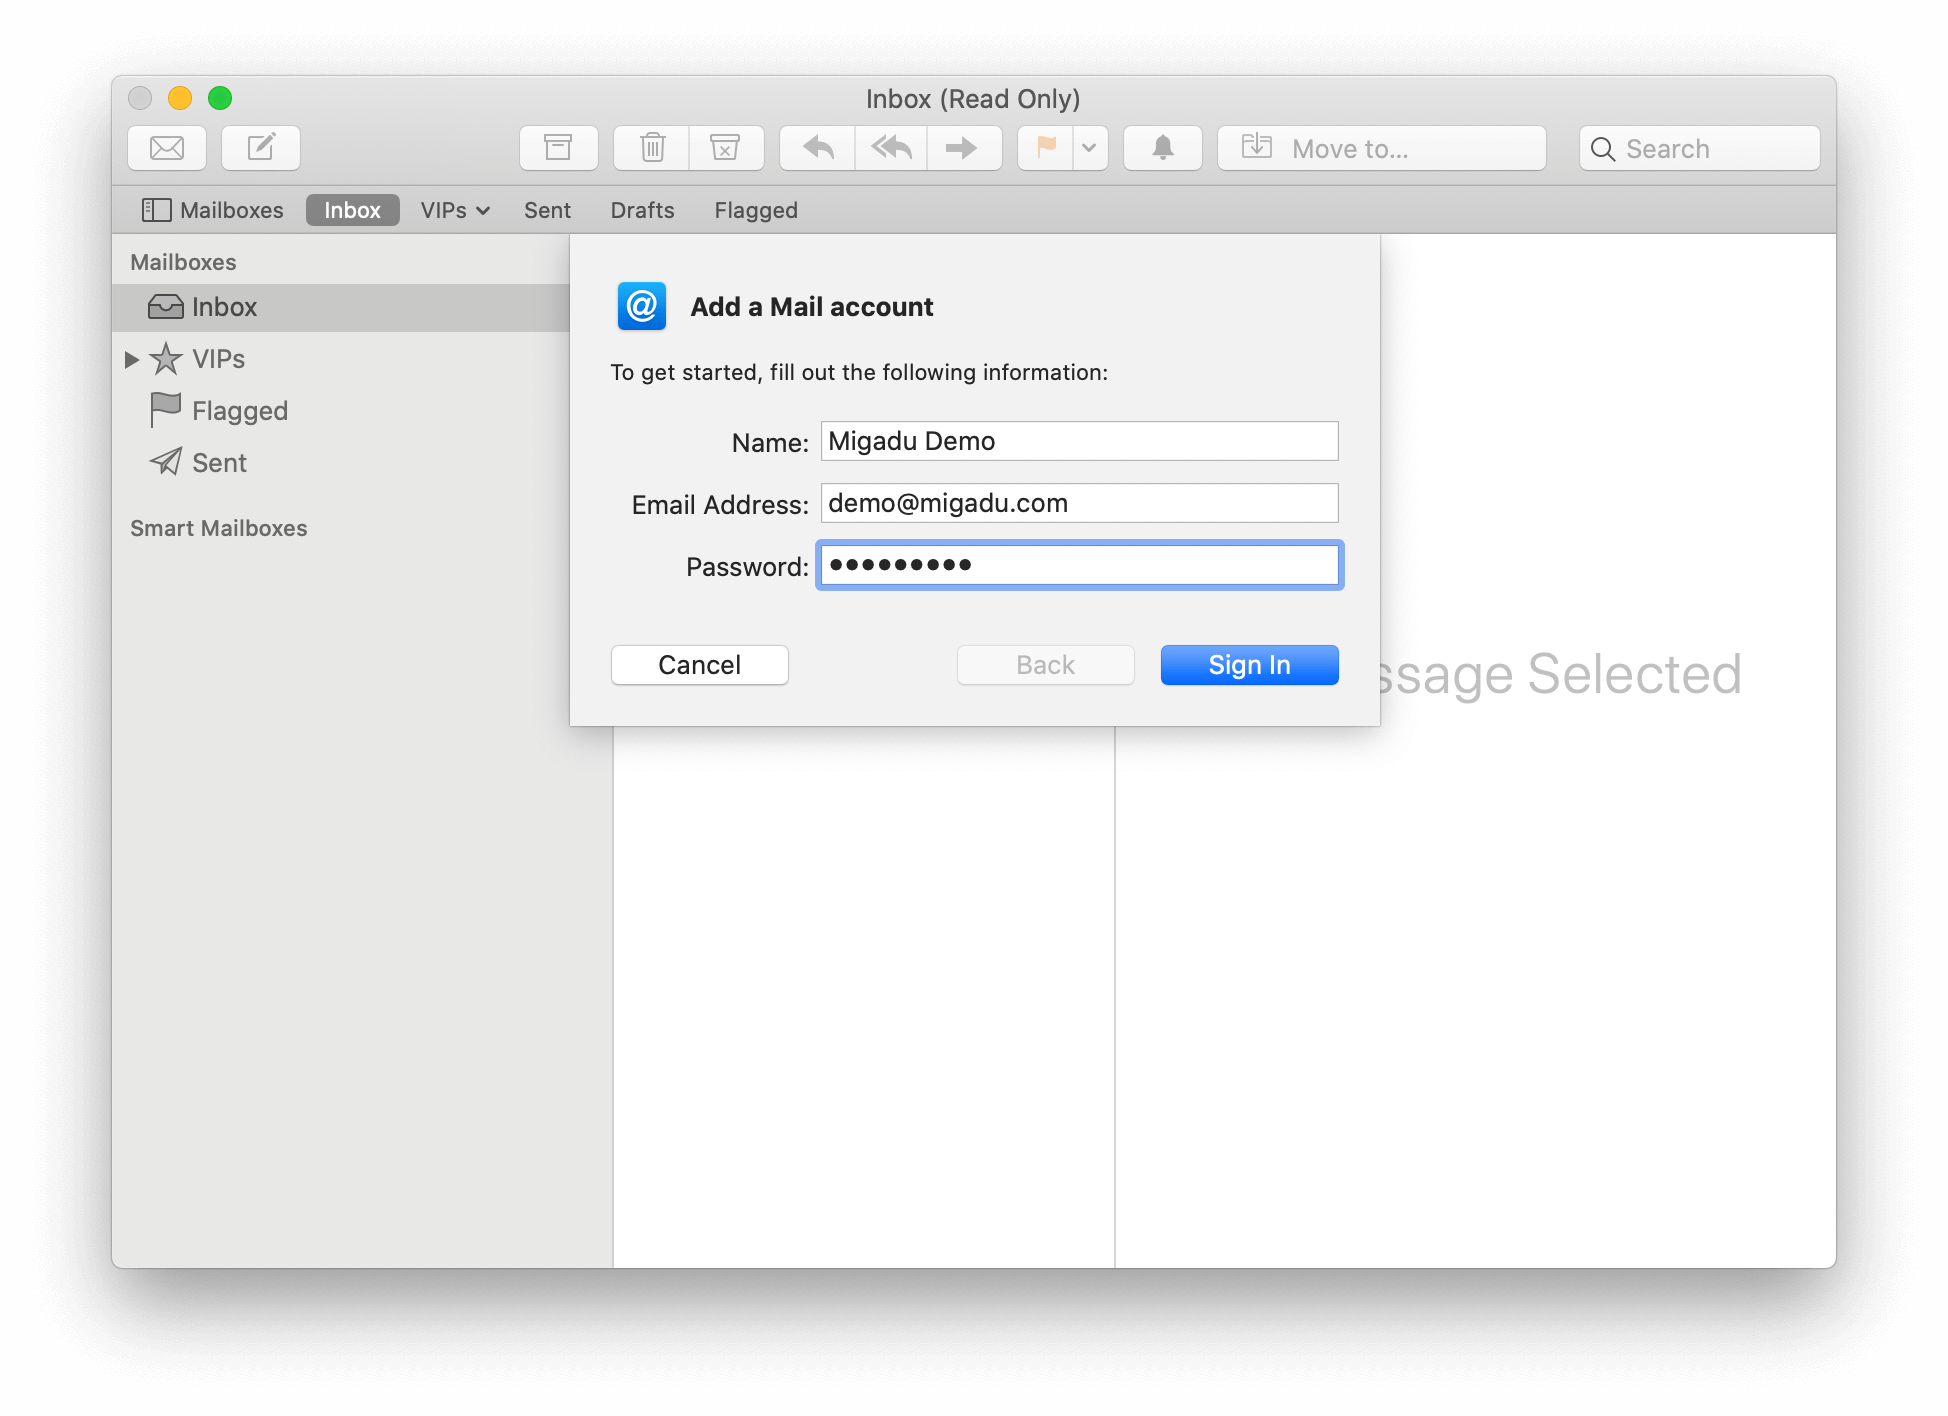Expand the VIPs disclosure triangle
Image resolution: width=1948 pixels, height=1416 pixels.
tap(131, 359)
